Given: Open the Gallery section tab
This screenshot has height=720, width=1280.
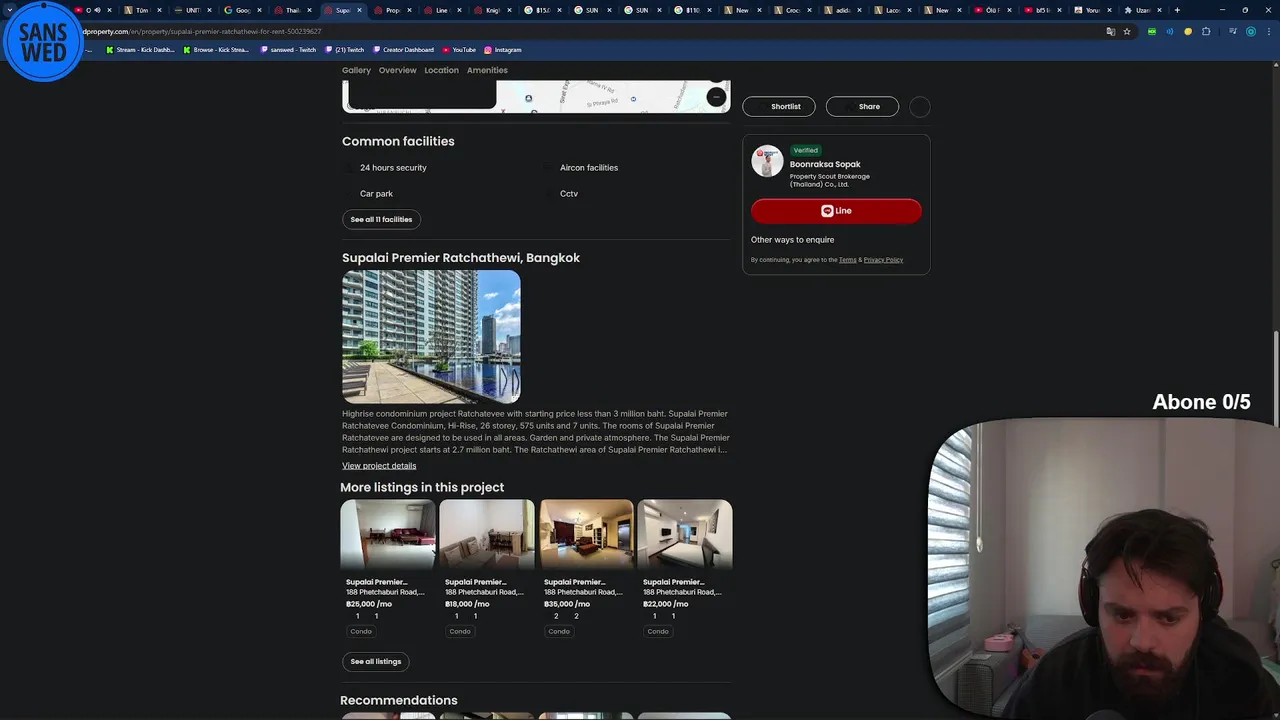Looking at the screenshot, I should (x=356, y=70).
